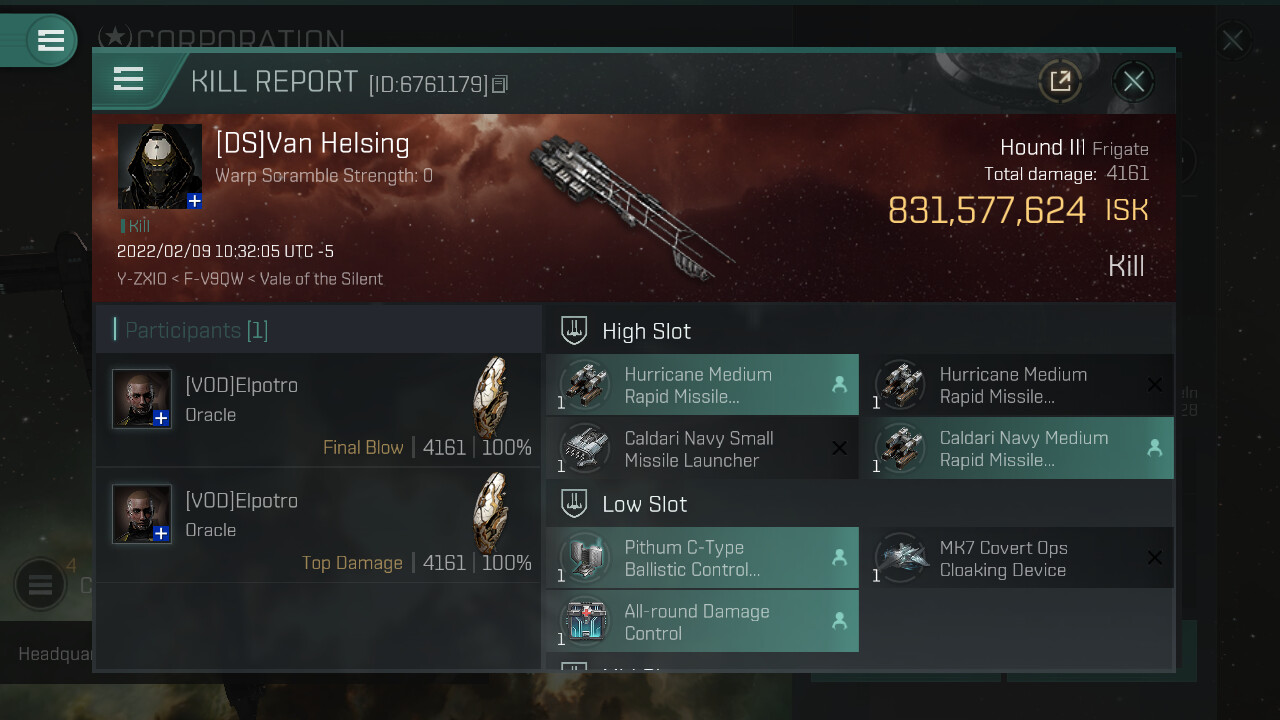Viewport: 1280px width, 720px height.
Task: Add Final Blow Elpotro via plus badge
Action: tap(161, 418)
